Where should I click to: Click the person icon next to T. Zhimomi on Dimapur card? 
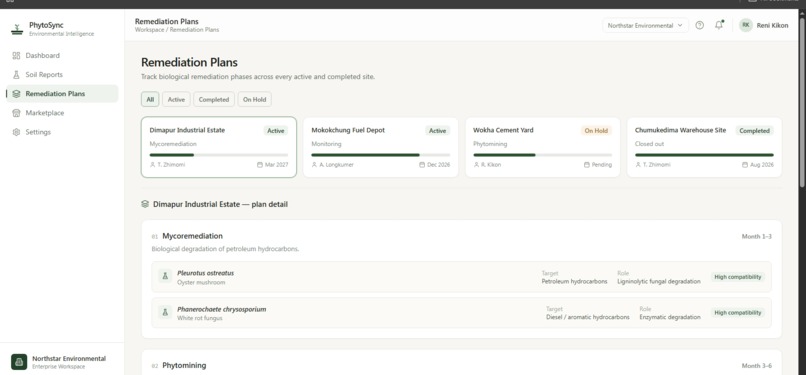click(x=152, y=165)
